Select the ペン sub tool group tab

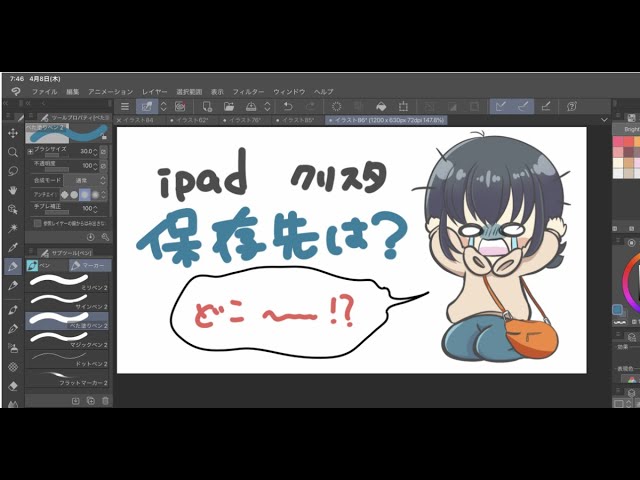[x=47, y=266]
